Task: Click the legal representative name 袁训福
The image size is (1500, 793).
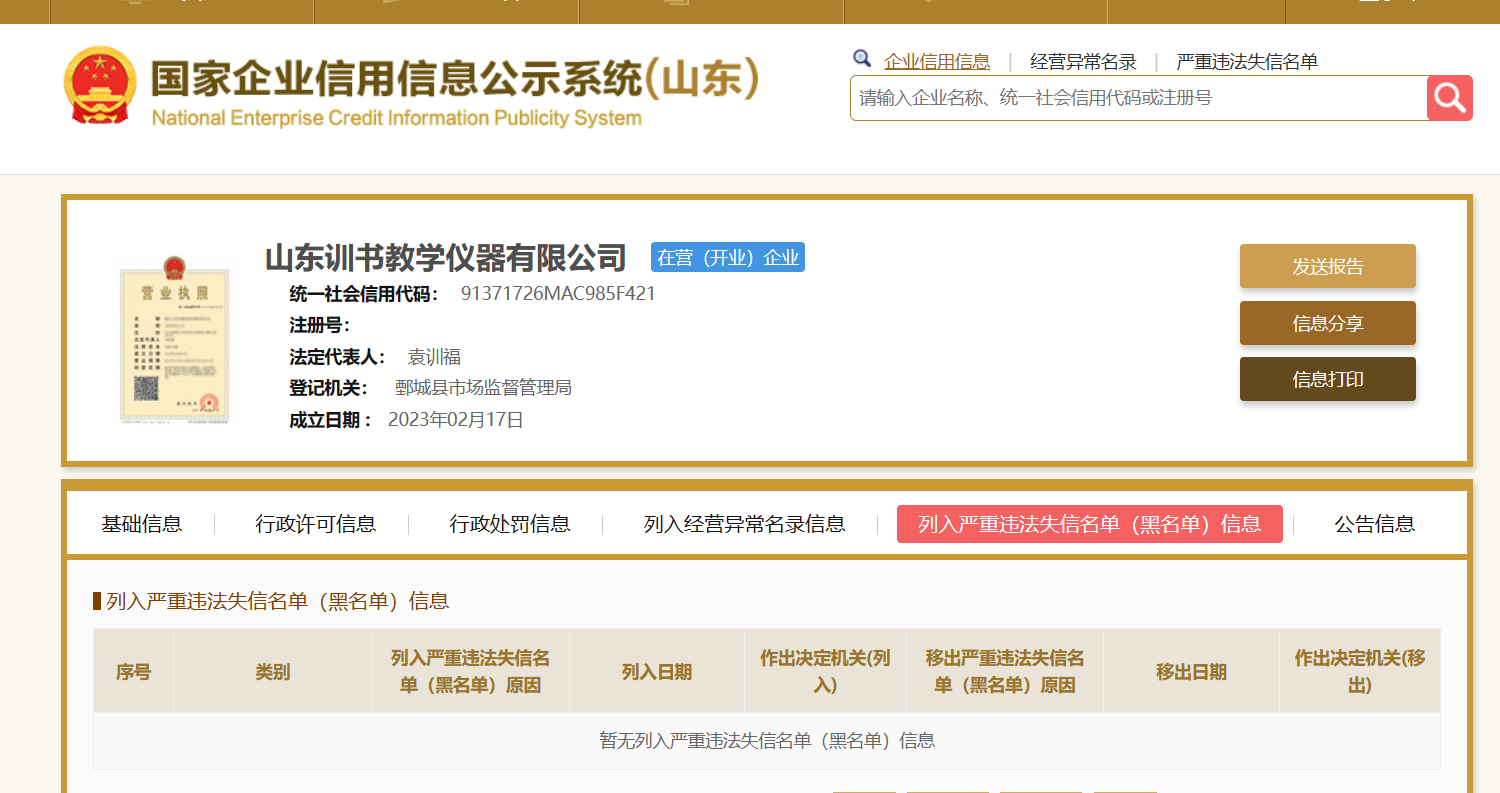Action: pos(434,357)
